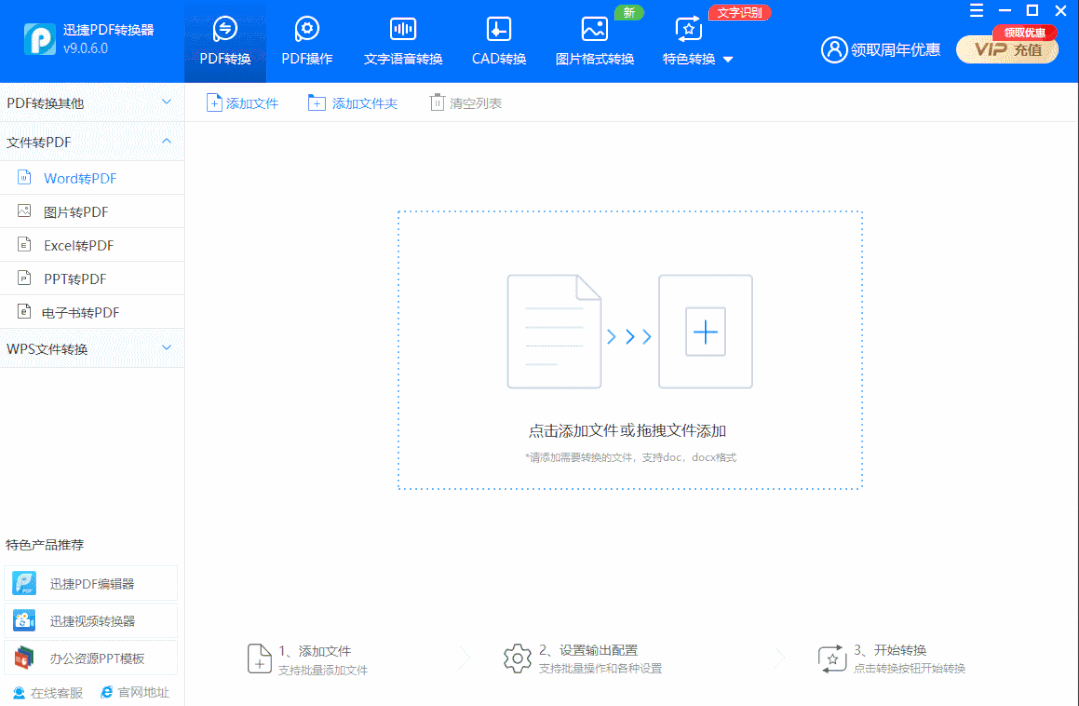The image size is (1079, 706).
Task: Switch to the PDF操作 tab
Action: [x=307, y=41]
